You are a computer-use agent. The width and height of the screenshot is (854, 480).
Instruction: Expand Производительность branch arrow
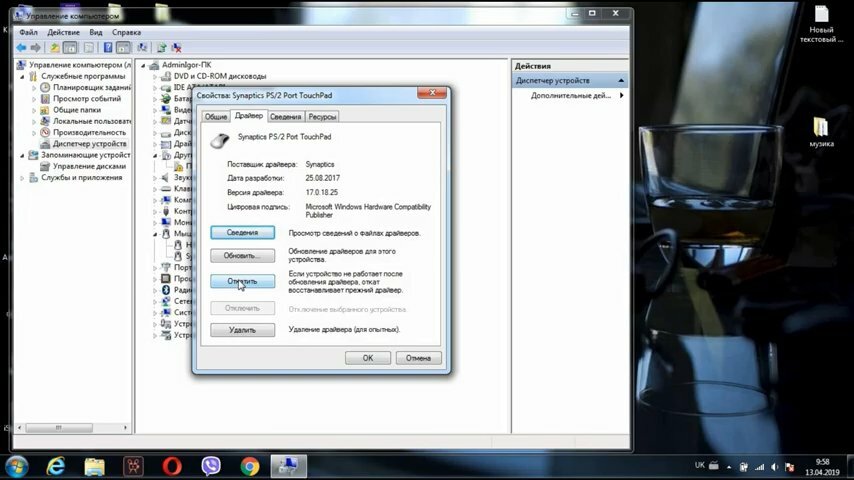coord(34,132)
